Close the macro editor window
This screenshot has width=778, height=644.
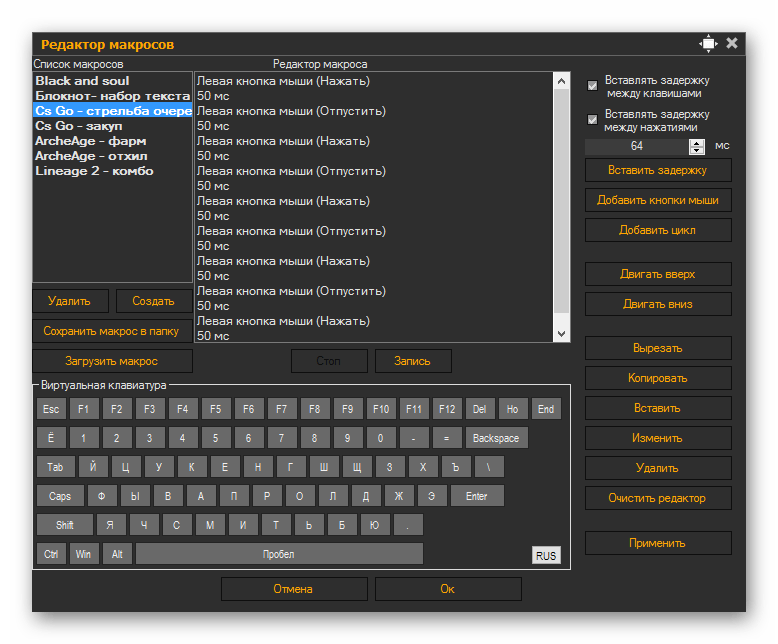click(x=732, y=44)
